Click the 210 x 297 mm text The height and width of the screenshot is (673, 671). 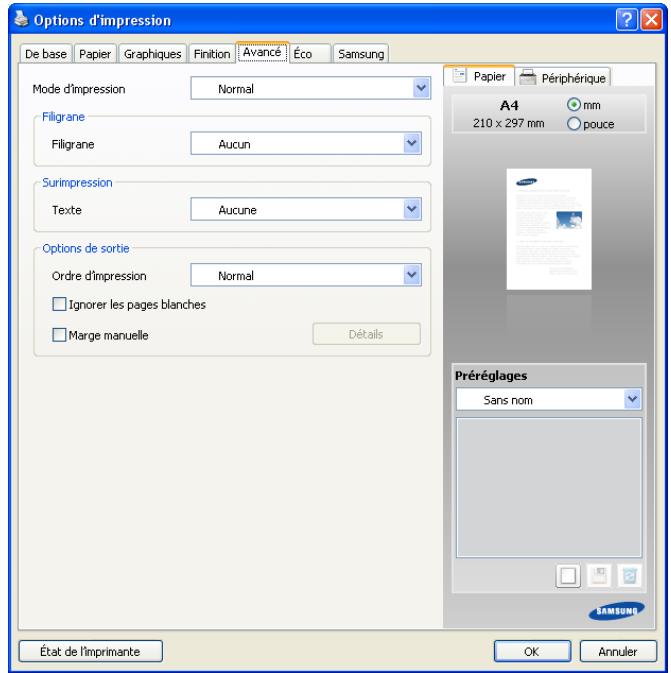[509, 123]
